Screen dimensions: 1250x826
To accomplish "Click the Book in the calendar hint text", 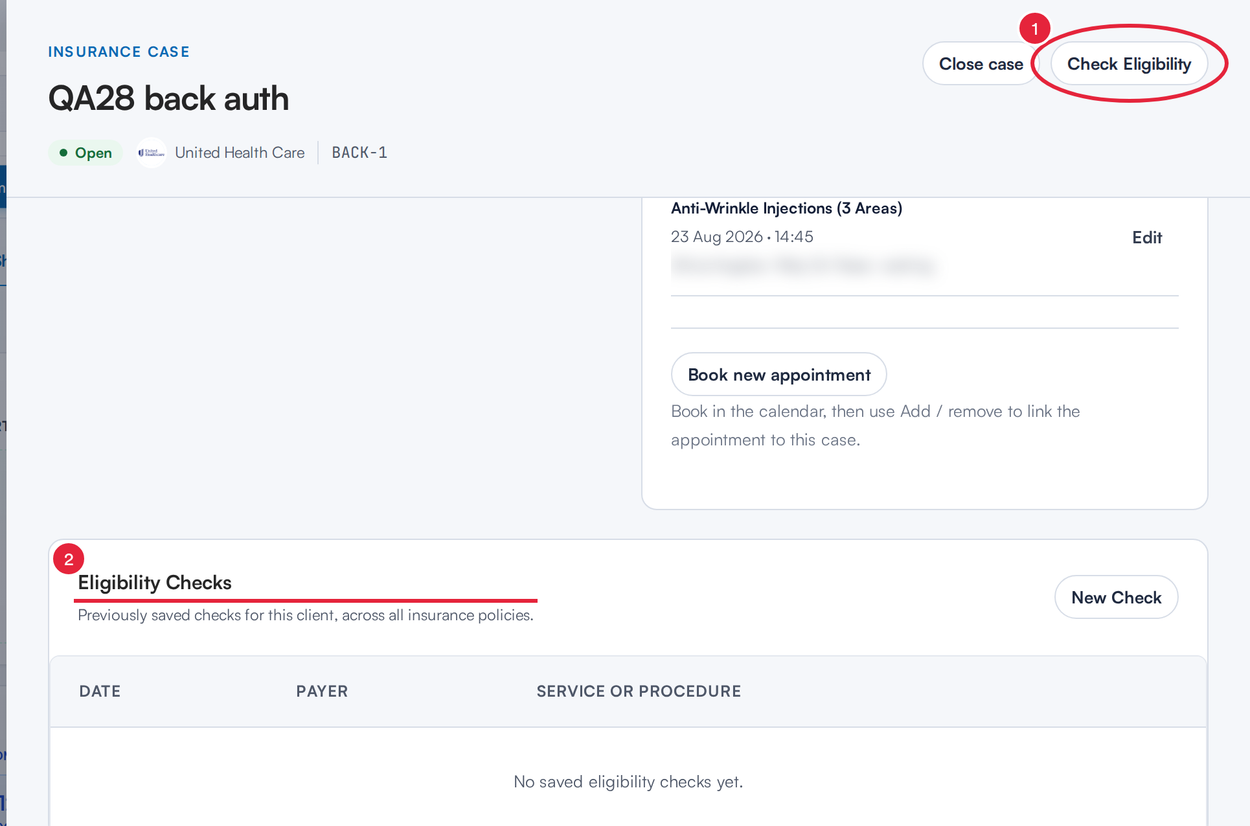I will 875,425.
